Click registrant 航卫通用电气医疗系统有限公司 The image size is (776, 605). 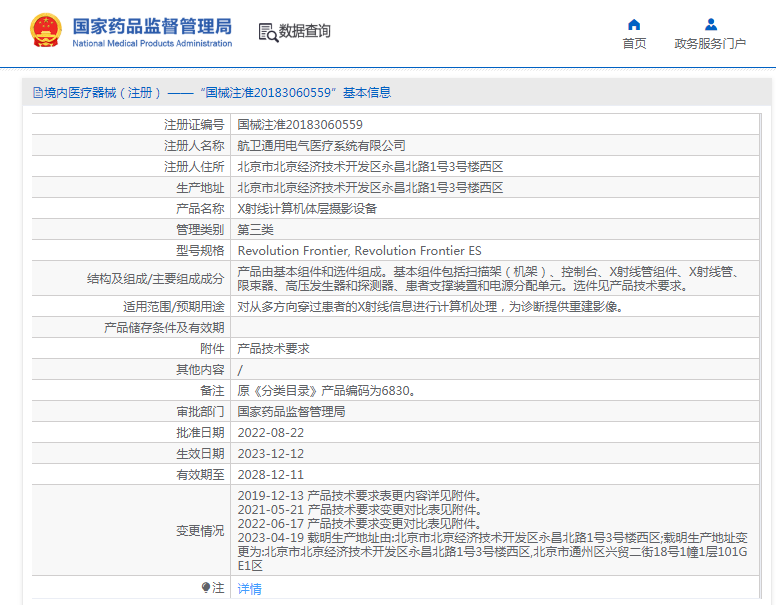[321, 146]
